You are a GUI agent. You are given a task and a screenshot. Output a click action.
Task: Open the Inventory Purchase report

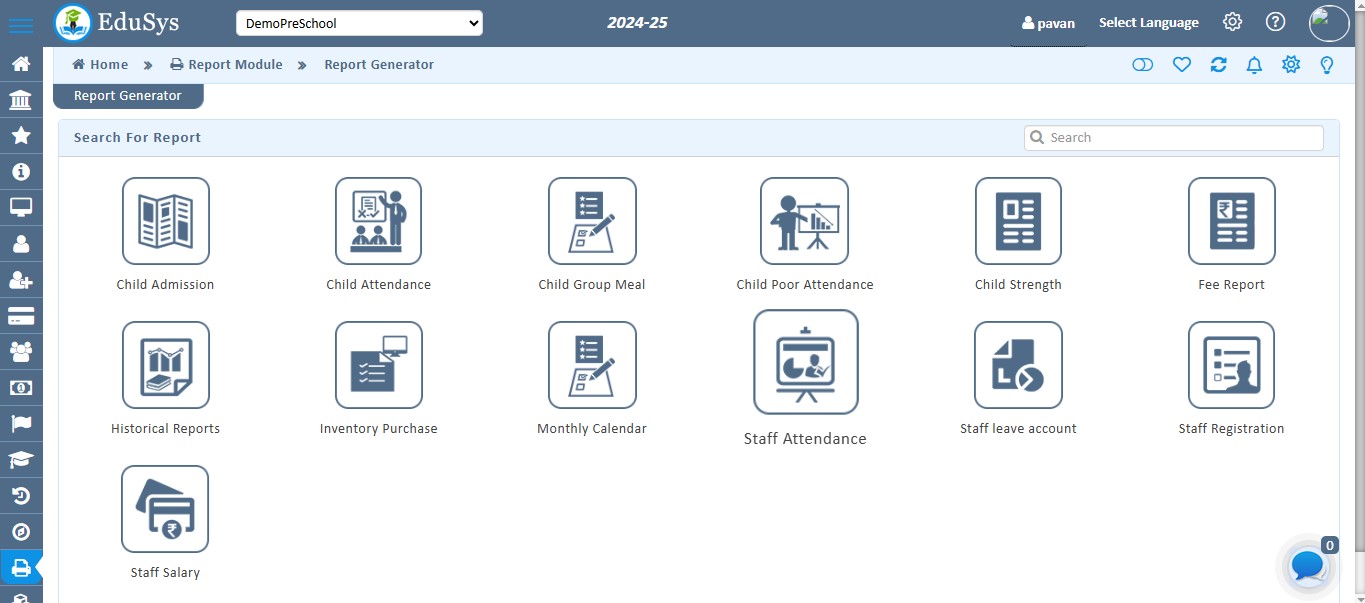(x=378, y=365)
